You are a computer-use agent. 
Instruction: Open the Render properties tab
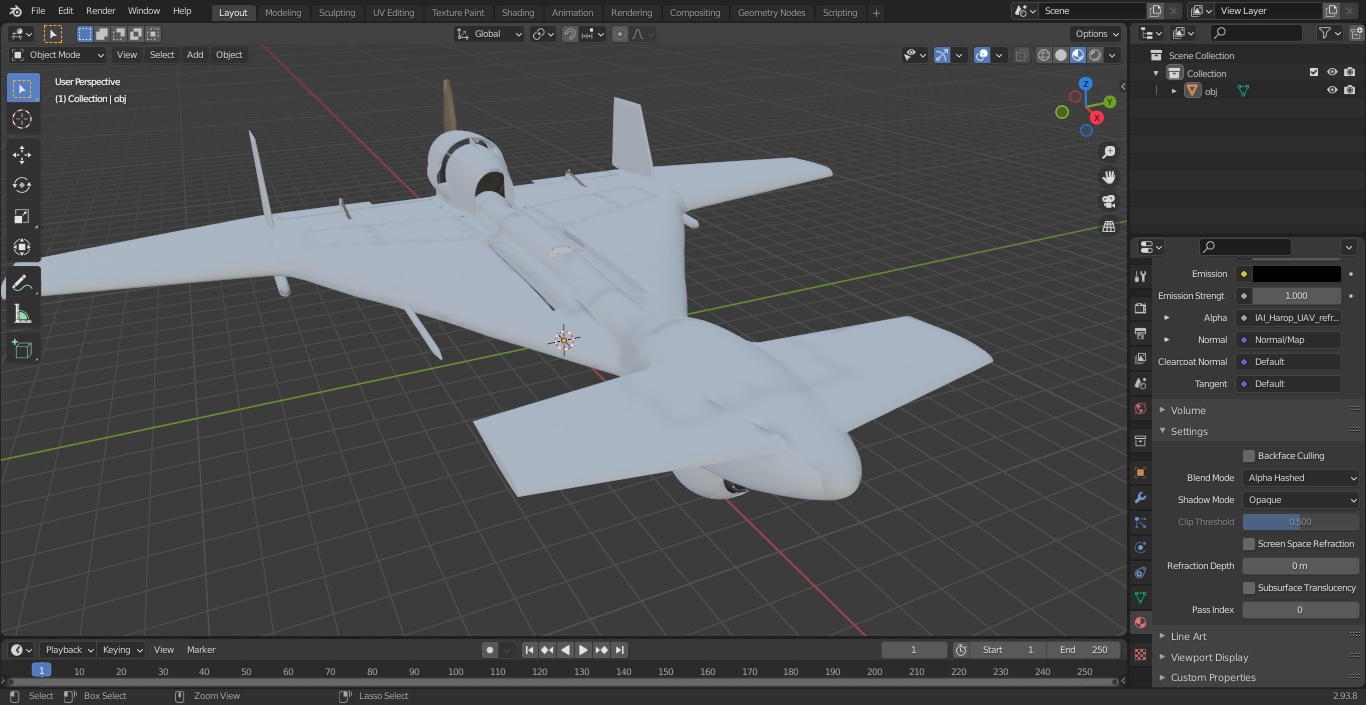point(1140,308)
